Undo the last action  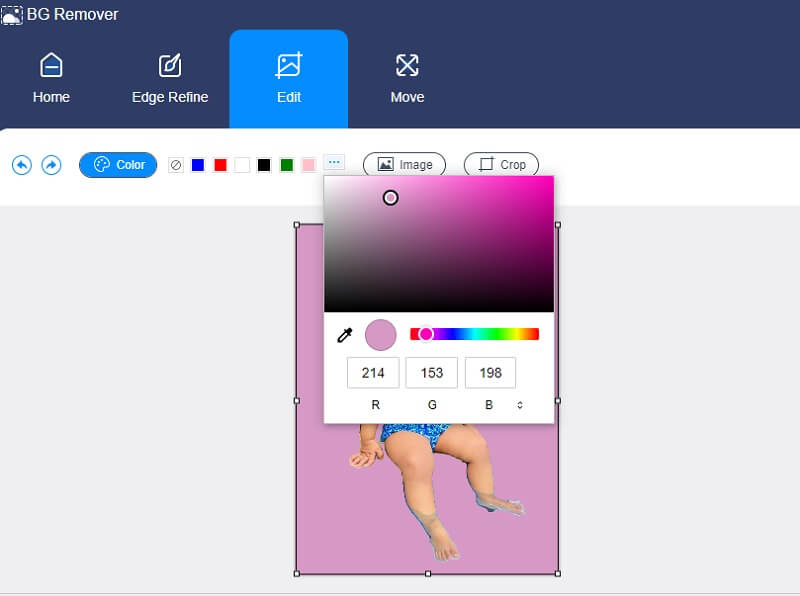(x=22, y=165)
